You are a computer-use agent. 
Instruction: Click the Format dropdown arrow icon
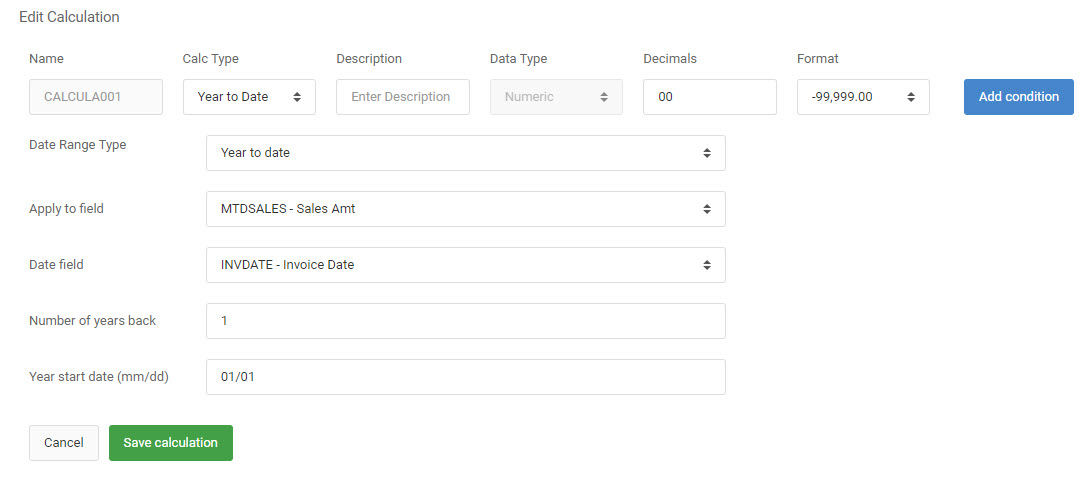pyautogui.click(x=911, y=97)
